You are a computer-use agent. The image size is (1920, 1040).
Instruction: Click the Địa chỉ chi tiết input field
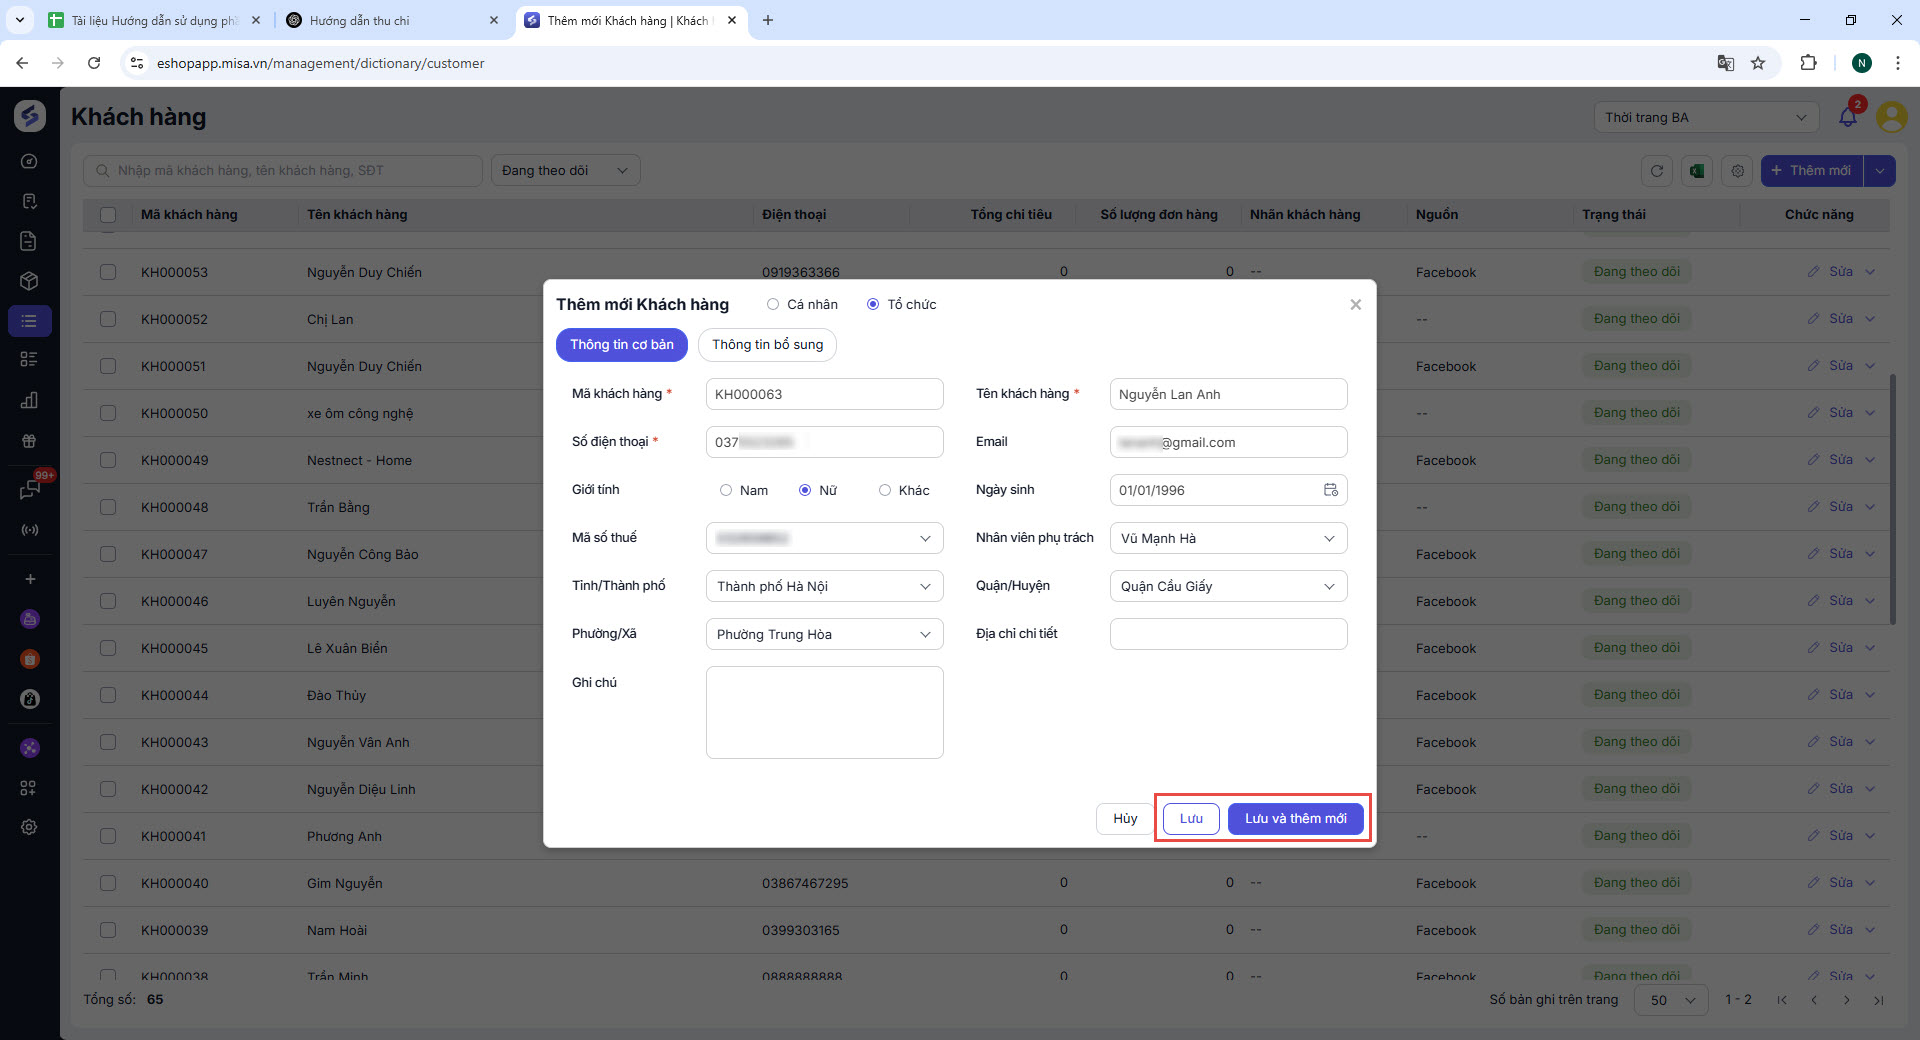1228,634
